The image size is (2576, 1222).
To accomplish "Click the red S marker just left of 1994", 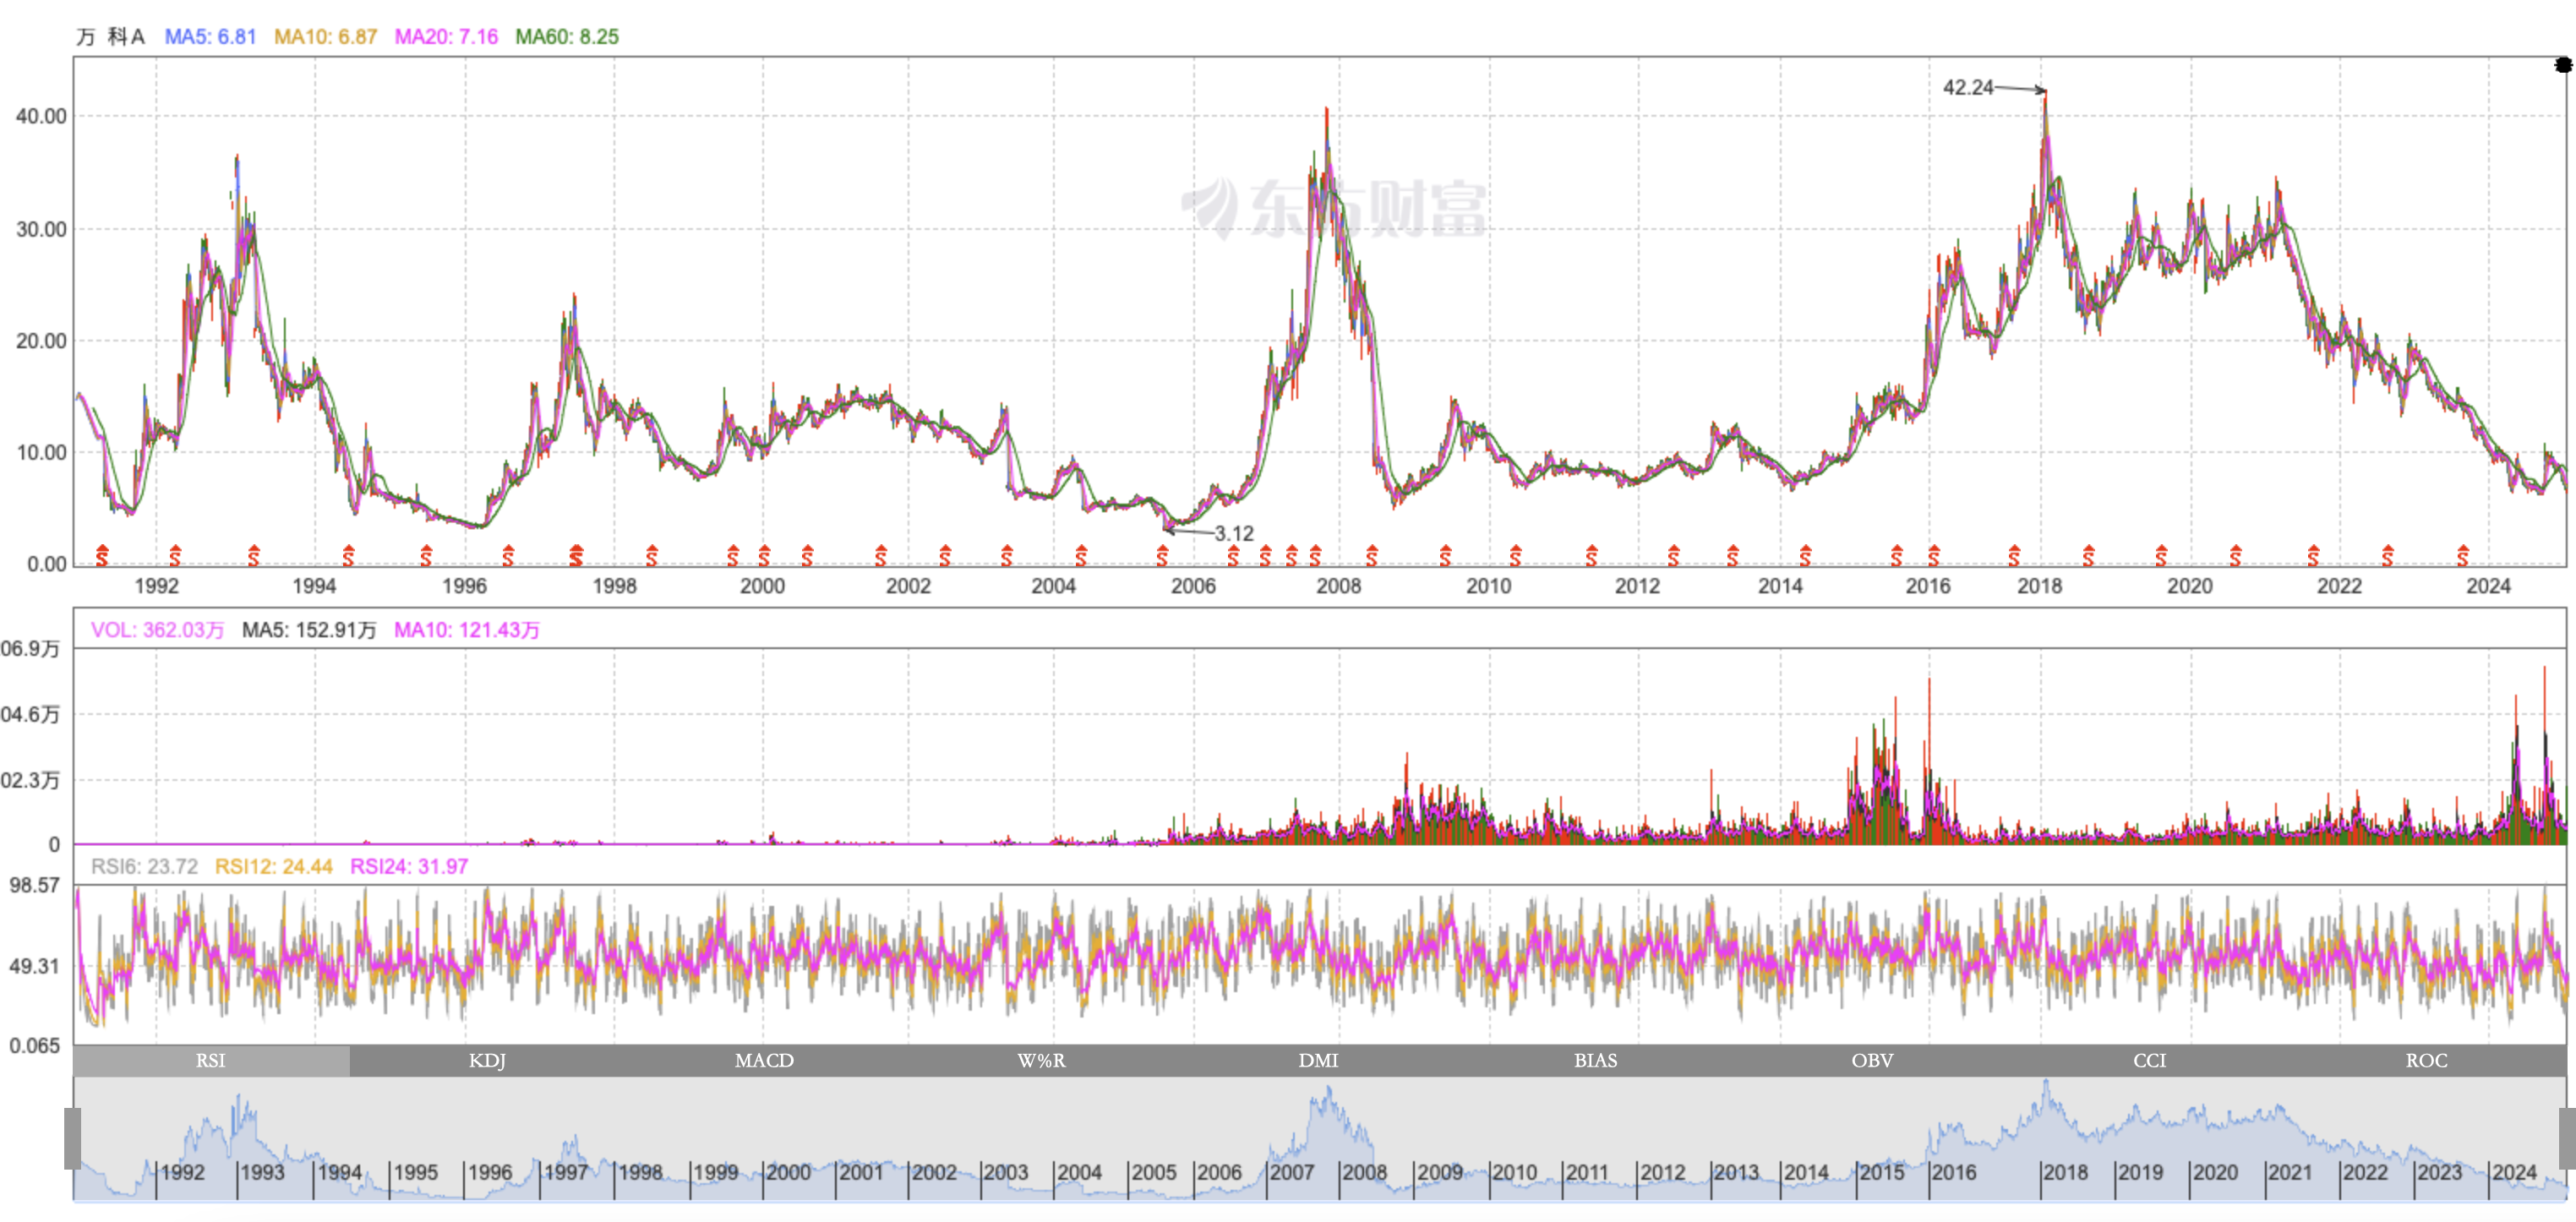I will click(254, 555).
